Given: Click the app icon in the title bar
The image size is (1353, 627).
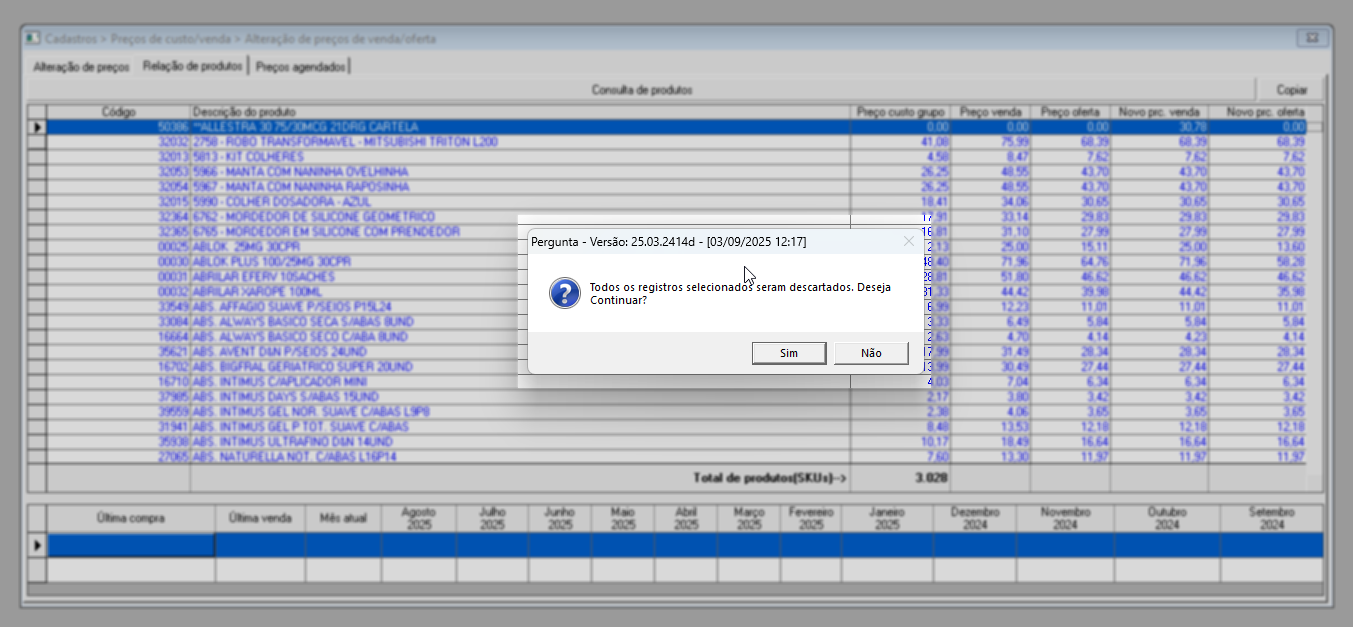Looking at the screenshot, I should (33, 39).
